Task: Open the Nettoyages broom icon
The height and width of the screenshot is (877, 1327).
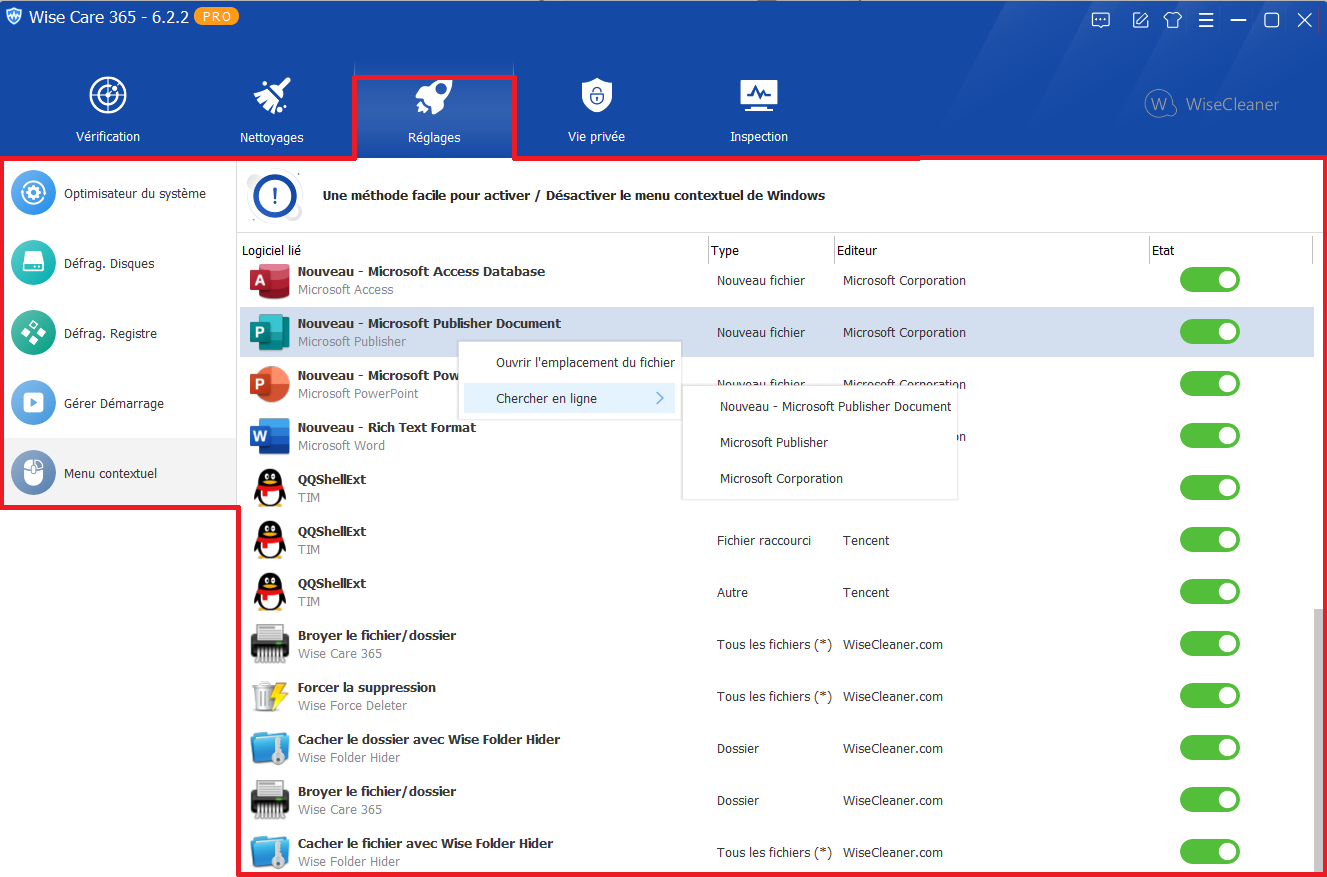Action: coord(272,96)
